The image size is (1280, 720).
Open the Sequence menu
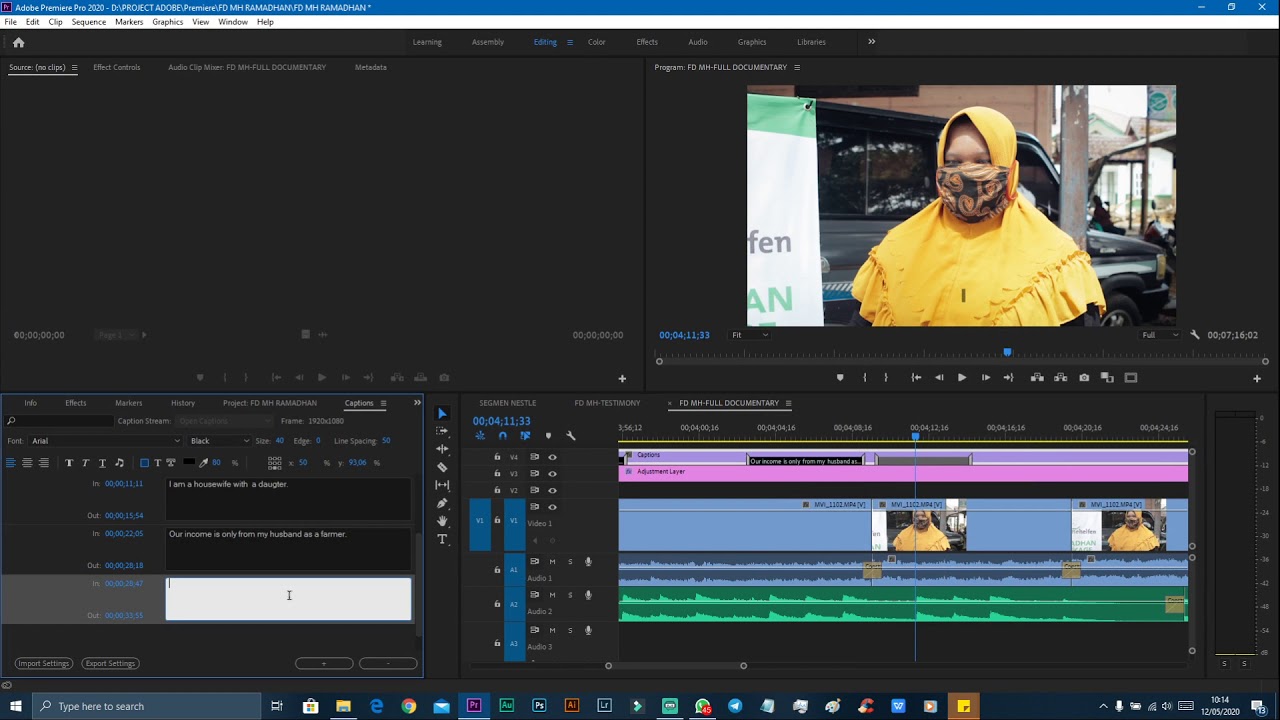[88, 22]
